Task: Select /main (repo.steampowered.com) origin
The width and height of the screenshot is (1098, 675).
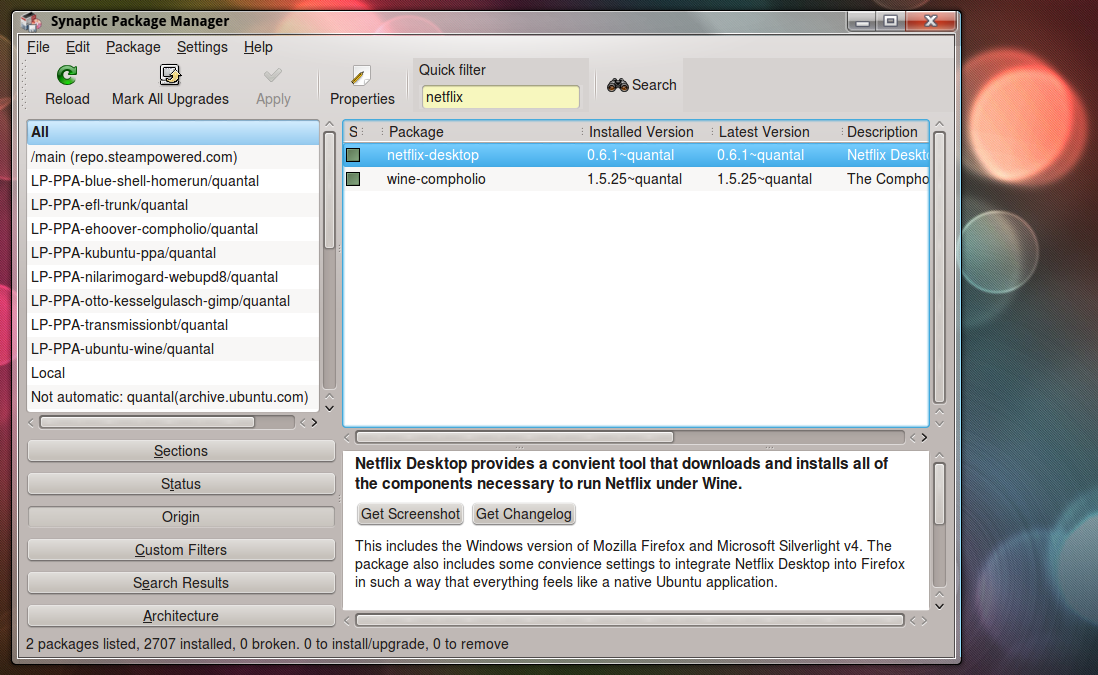Action: [173, 157]
